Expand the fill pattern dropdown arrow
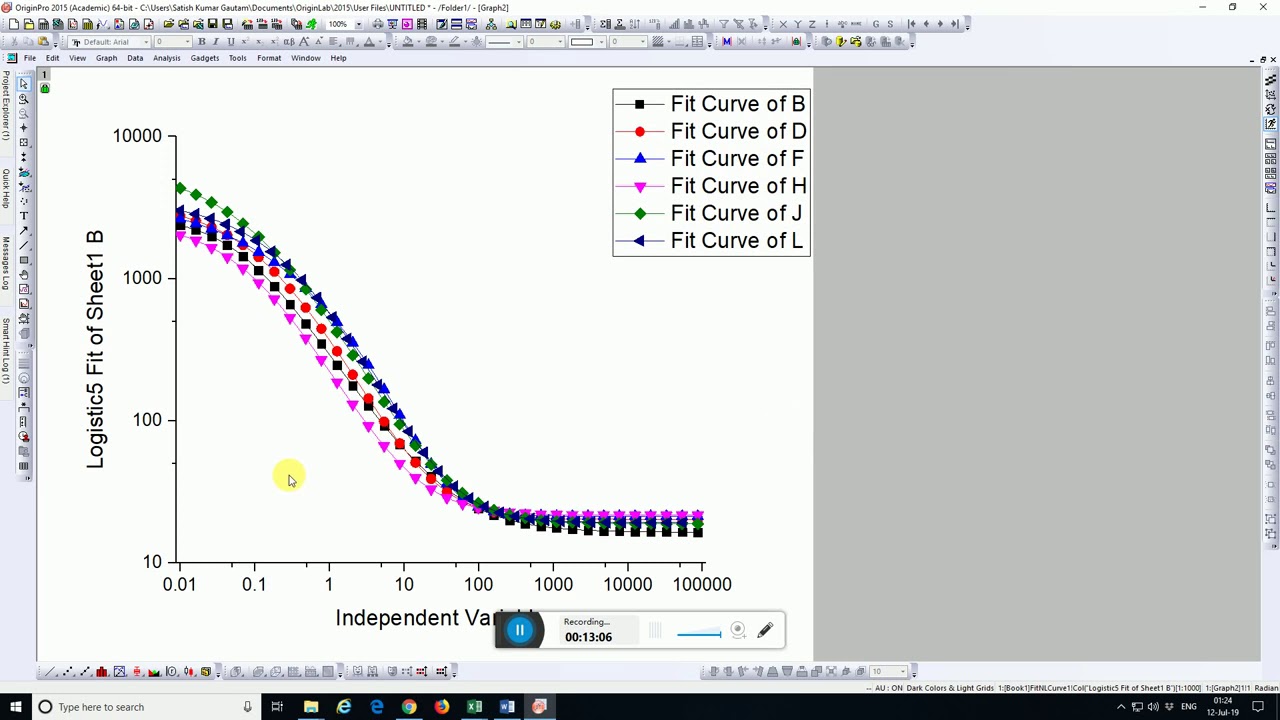Screen dimensions: 1280x720 click(x=670, y=42)
